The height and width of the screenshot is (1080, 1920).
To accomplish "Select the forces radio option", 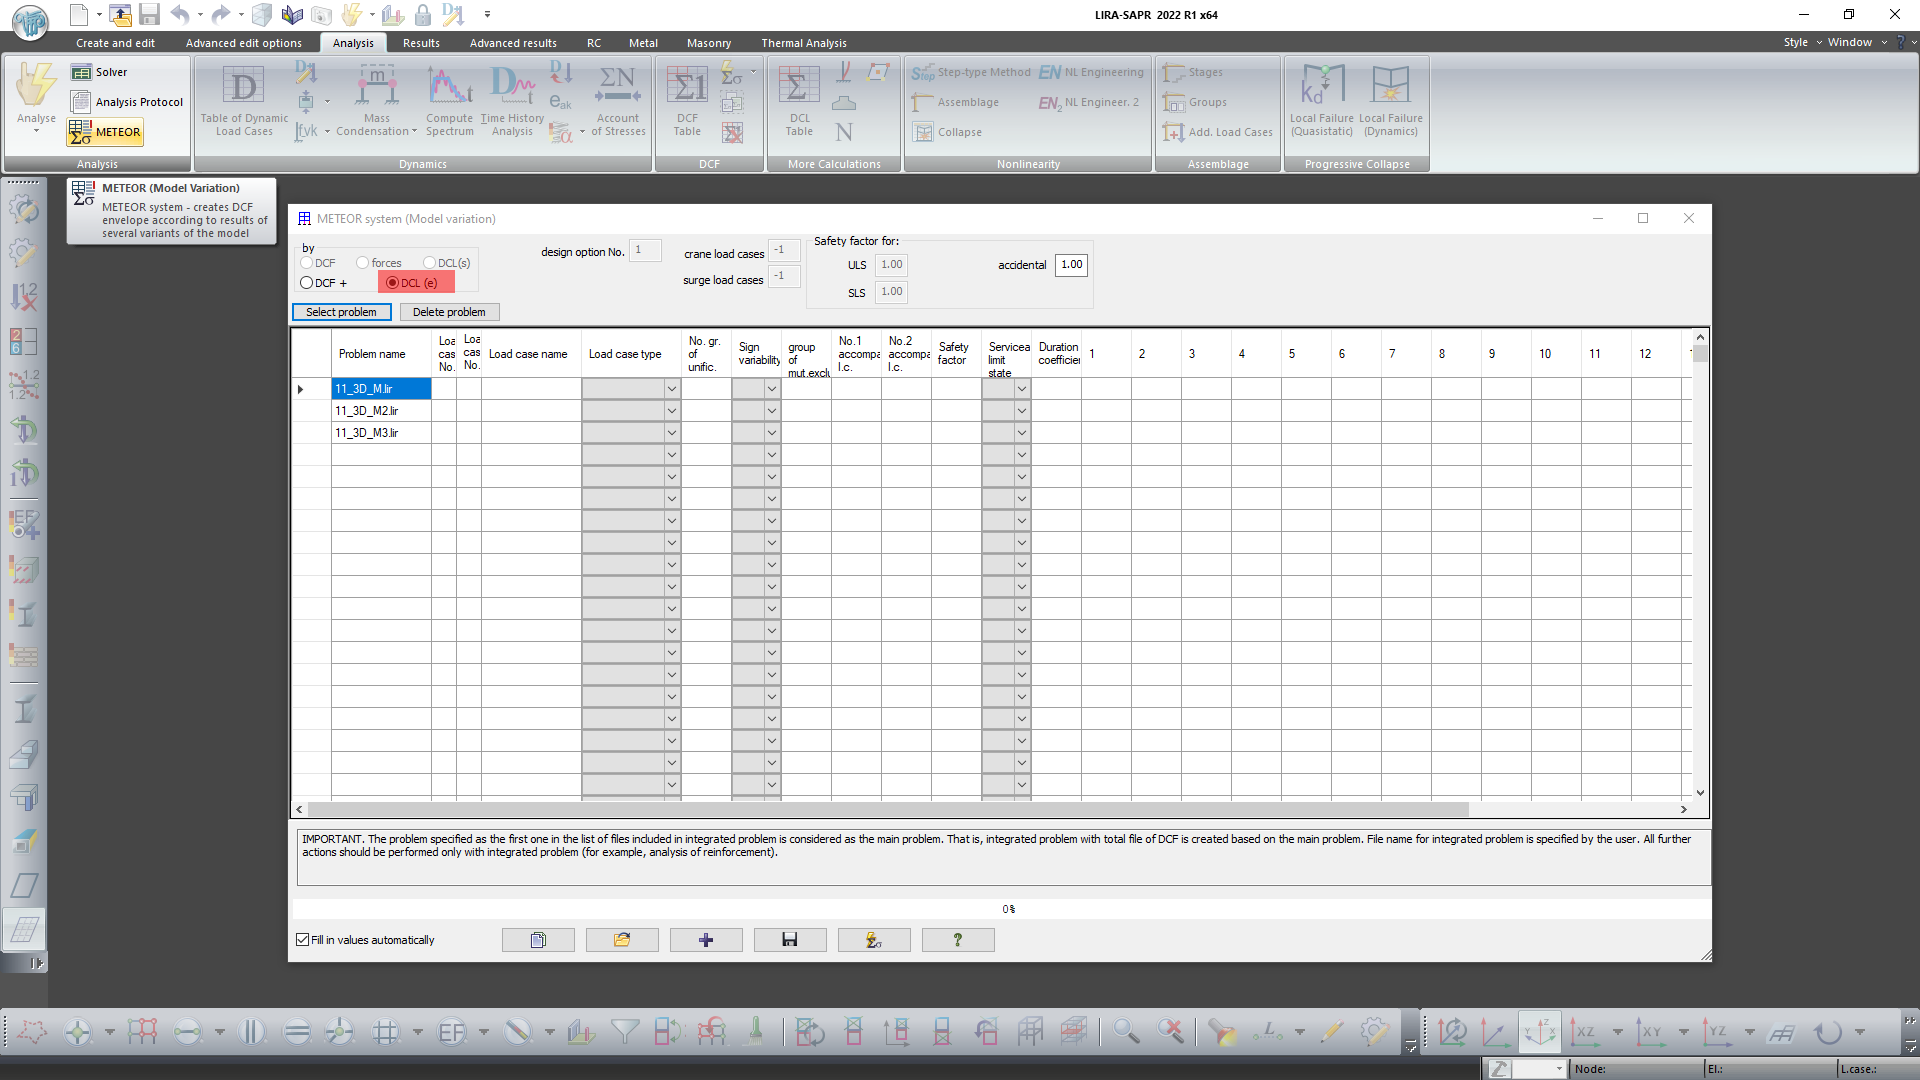I will coord(363,263).
